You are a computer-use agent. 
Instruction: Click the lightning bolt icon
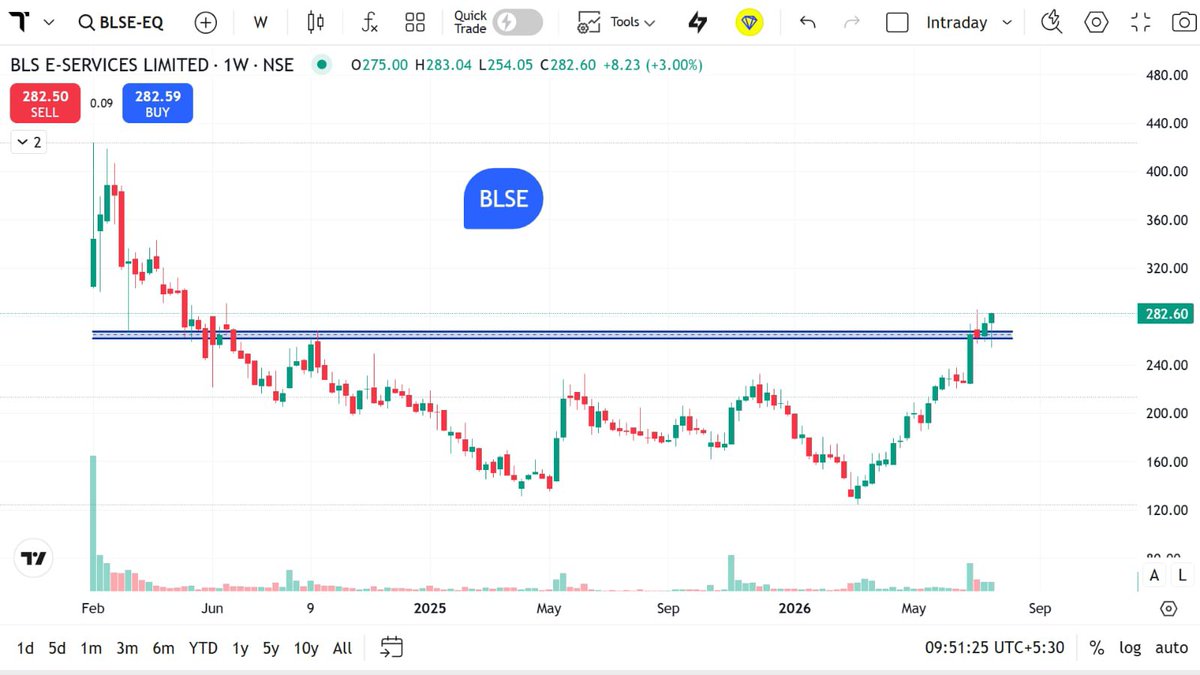pos(698,22)
